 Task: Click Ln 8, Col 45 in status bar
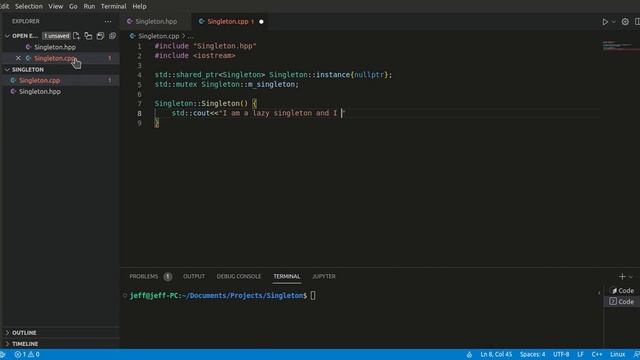[x=496, y=354]
